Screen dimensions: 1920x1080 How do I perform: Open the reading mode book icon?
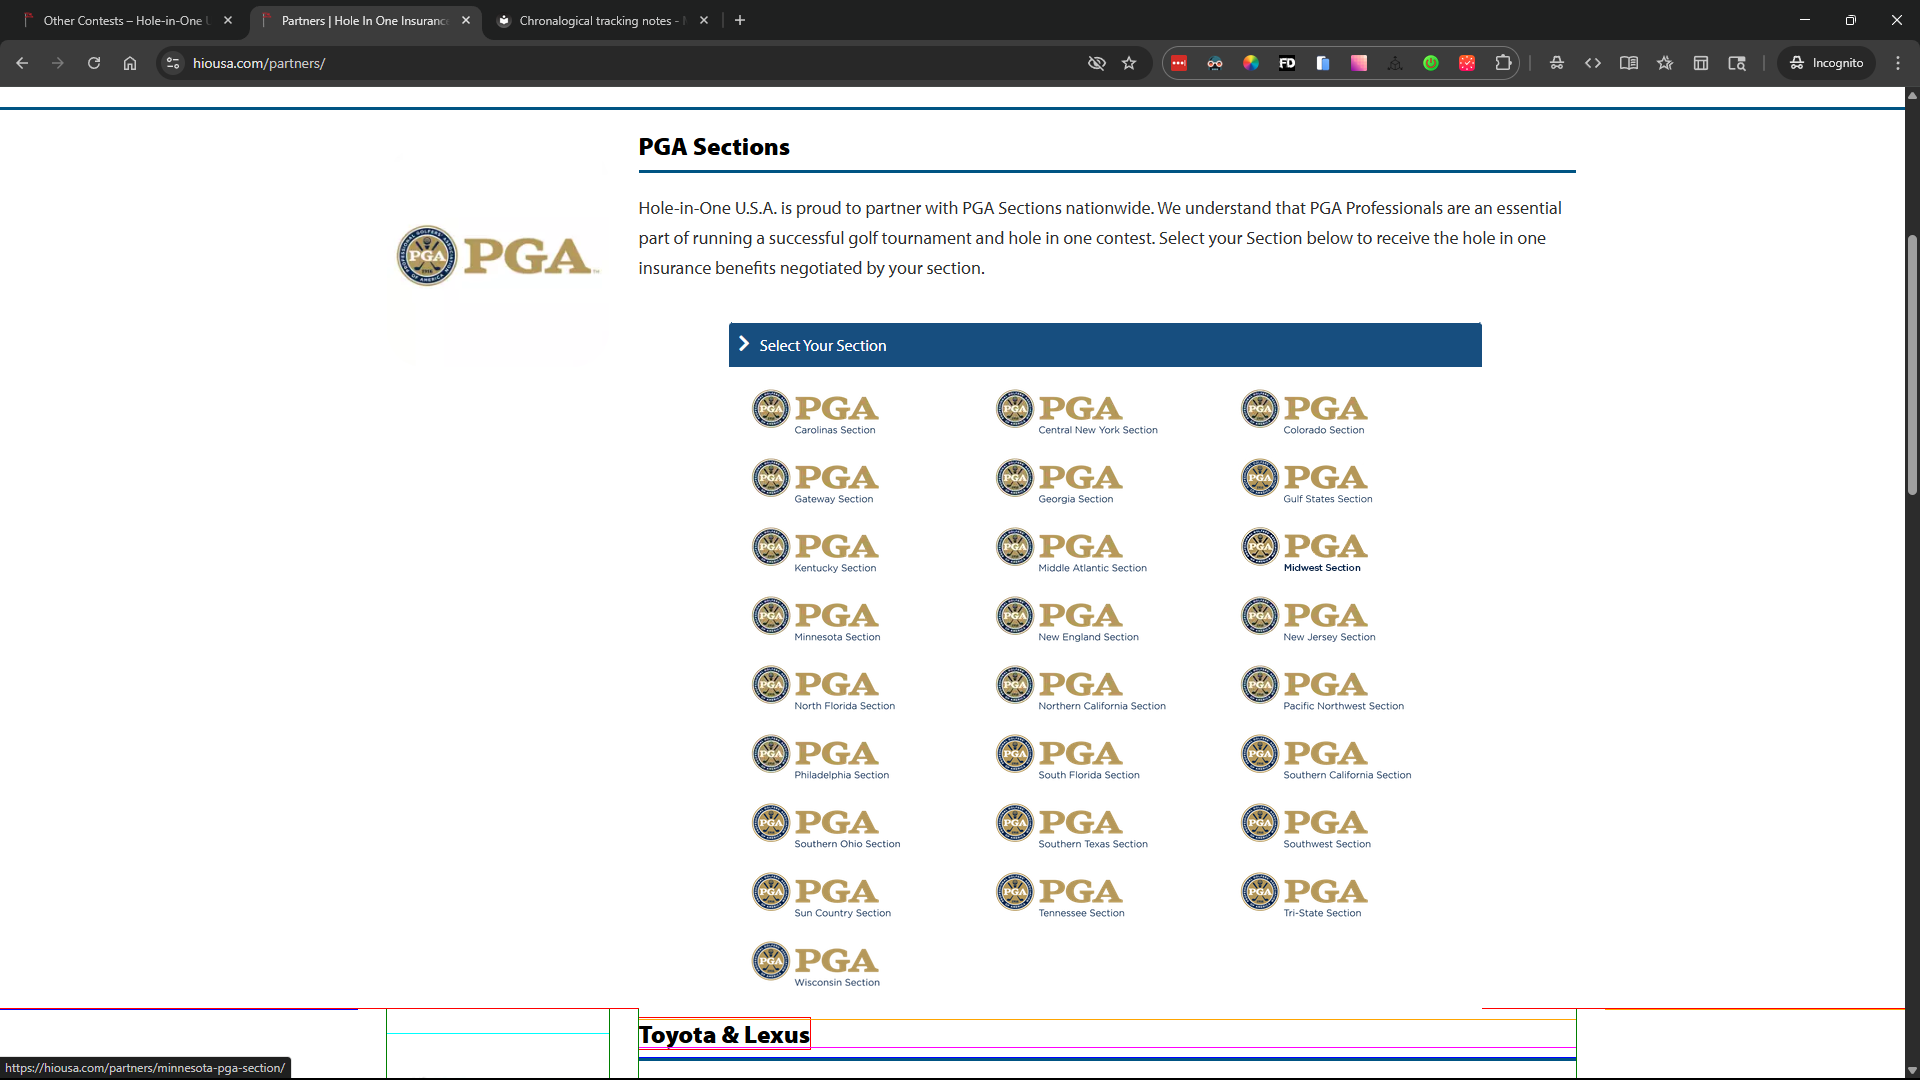(1629, 63)
